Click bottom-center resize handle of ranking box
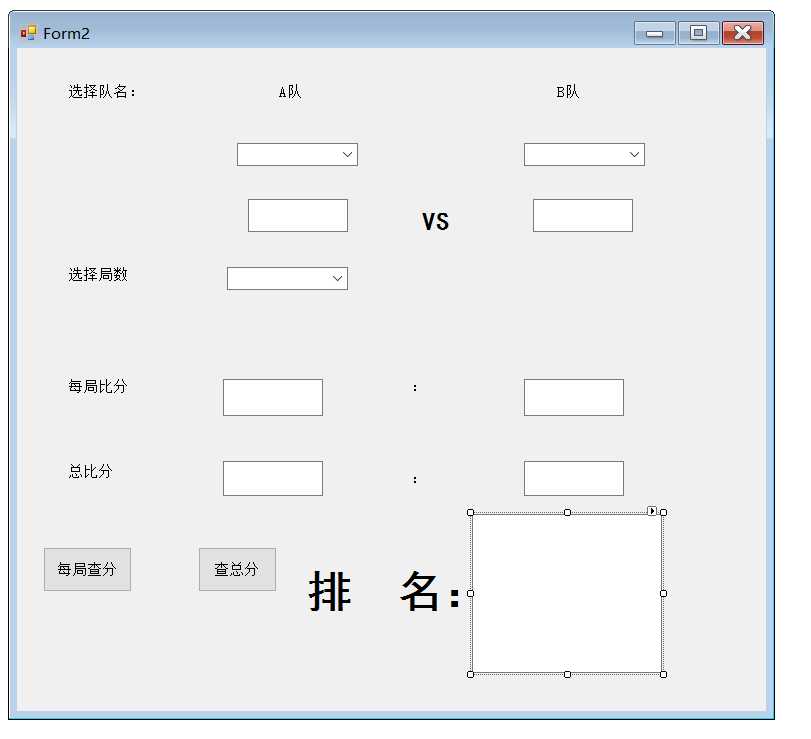Image resolution: width=811 pixels, height=739 pixels. [x=567, y=674]
